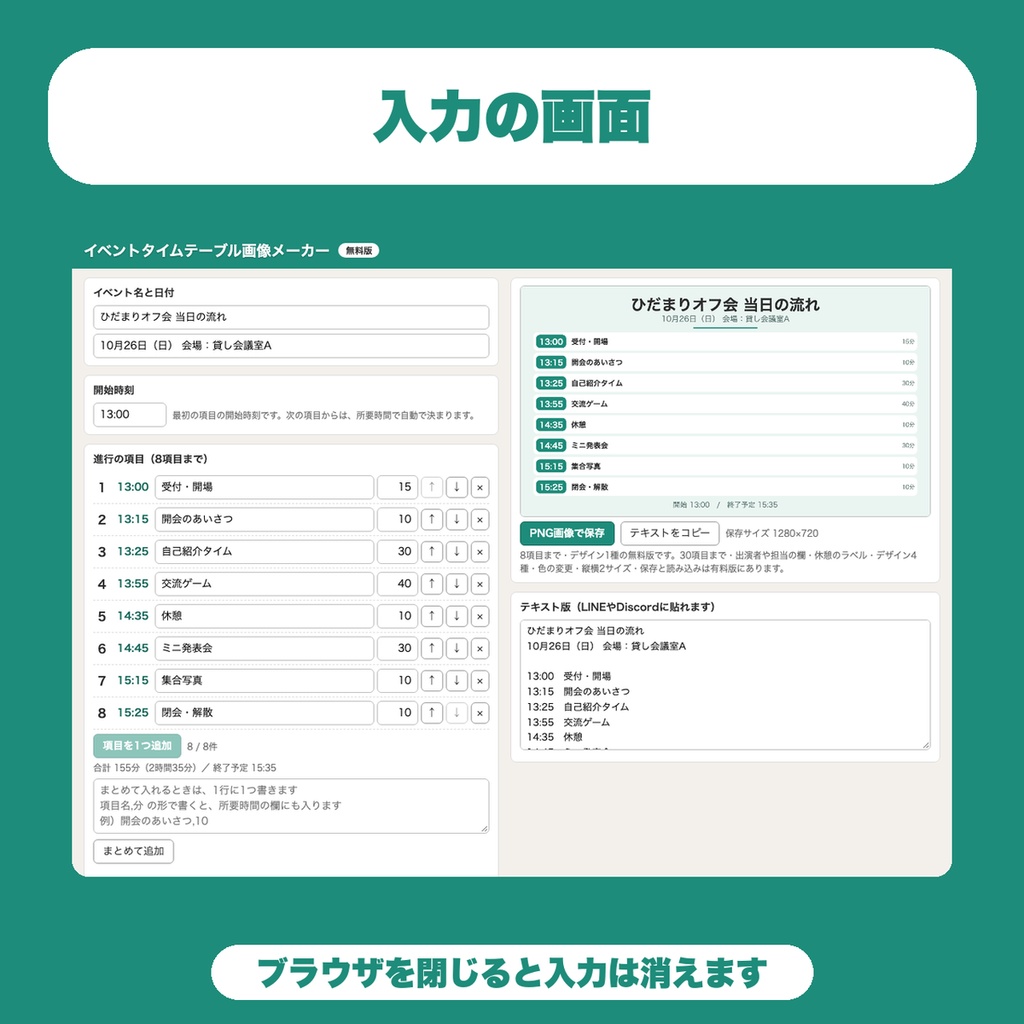This screenshot has height=1024, width=1024.
Task: Delete row 1 受付・開場
Action: [x=480, y=487]
